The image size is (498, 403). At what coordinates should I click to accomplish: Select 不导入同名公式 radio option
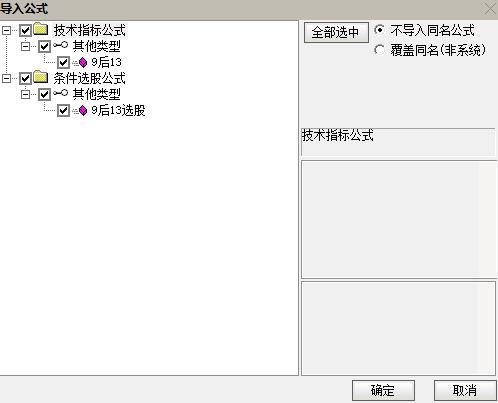(379, 30)
